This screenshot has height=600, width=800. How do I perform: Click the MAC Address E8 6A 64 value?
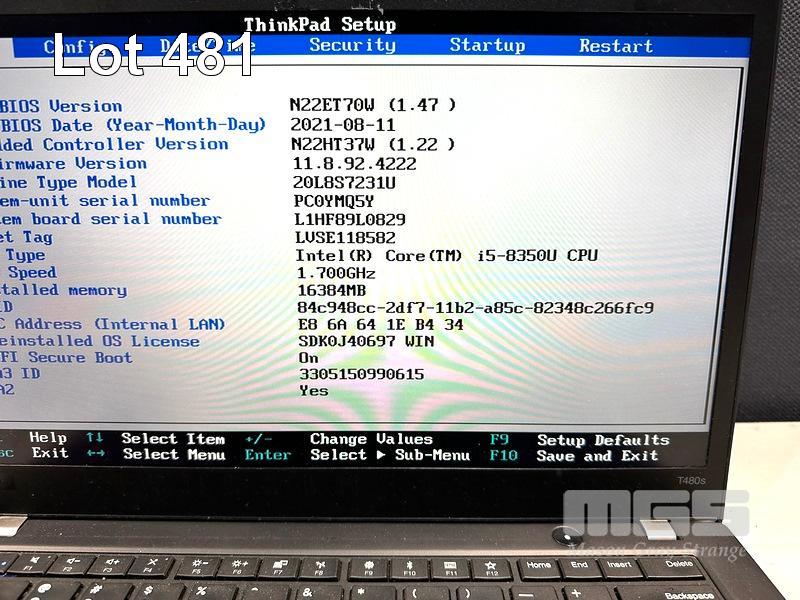(x=380, y=324)
